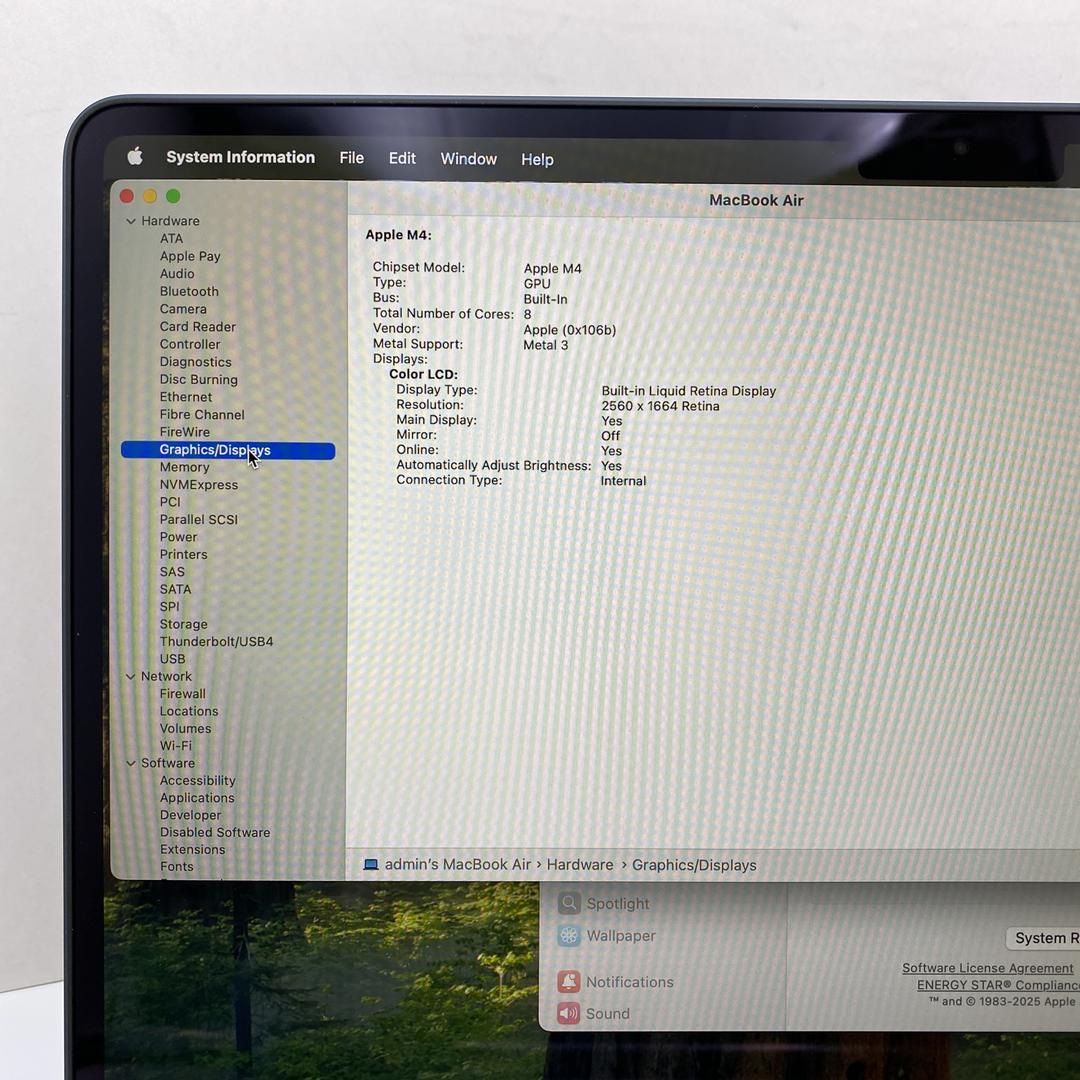Collapse the Network section
The image size is (1080, 1080).
coord(131,677)
